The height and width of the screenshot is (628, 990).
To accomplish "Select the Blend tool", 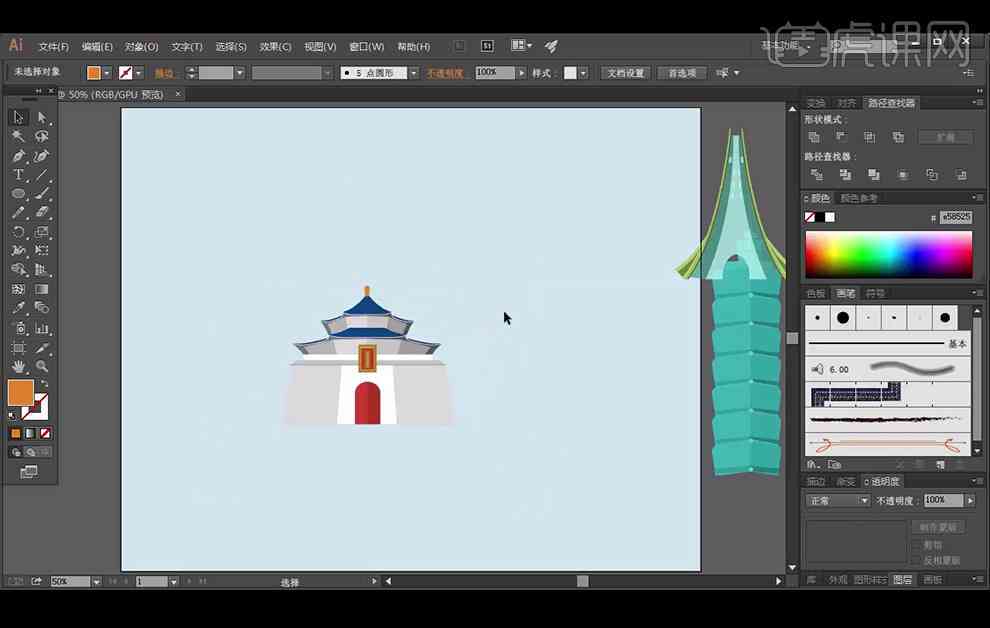I will click(x=42, y=308).
